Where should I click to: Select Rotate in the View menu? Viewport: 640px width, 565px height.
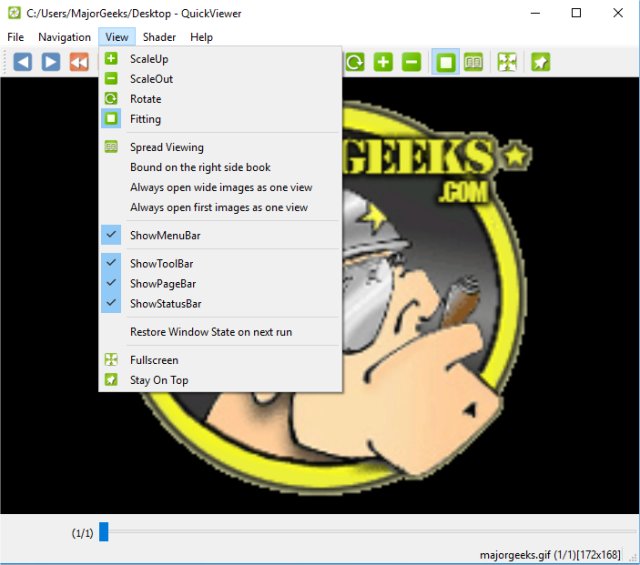220,99
